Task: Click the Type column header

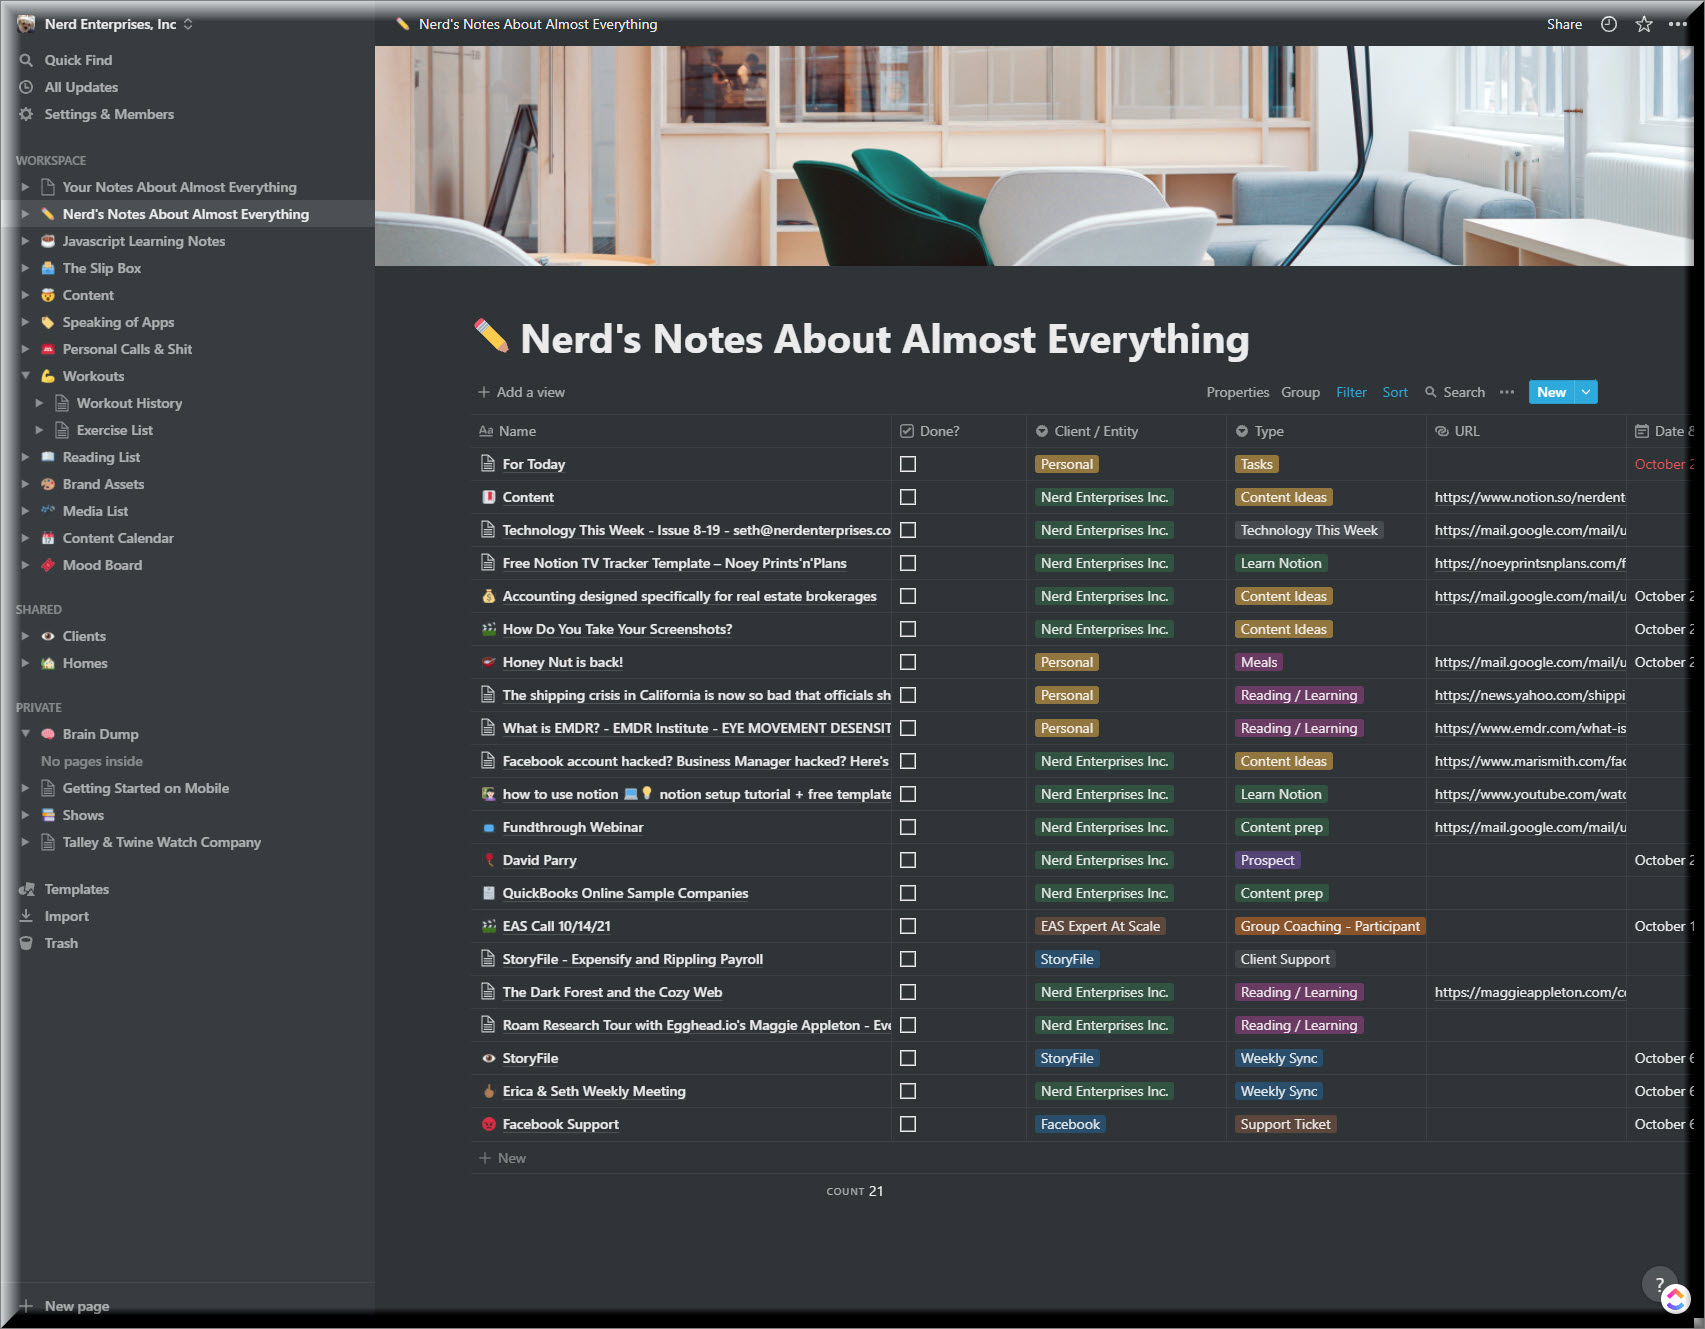Action: pos(1326,431)
